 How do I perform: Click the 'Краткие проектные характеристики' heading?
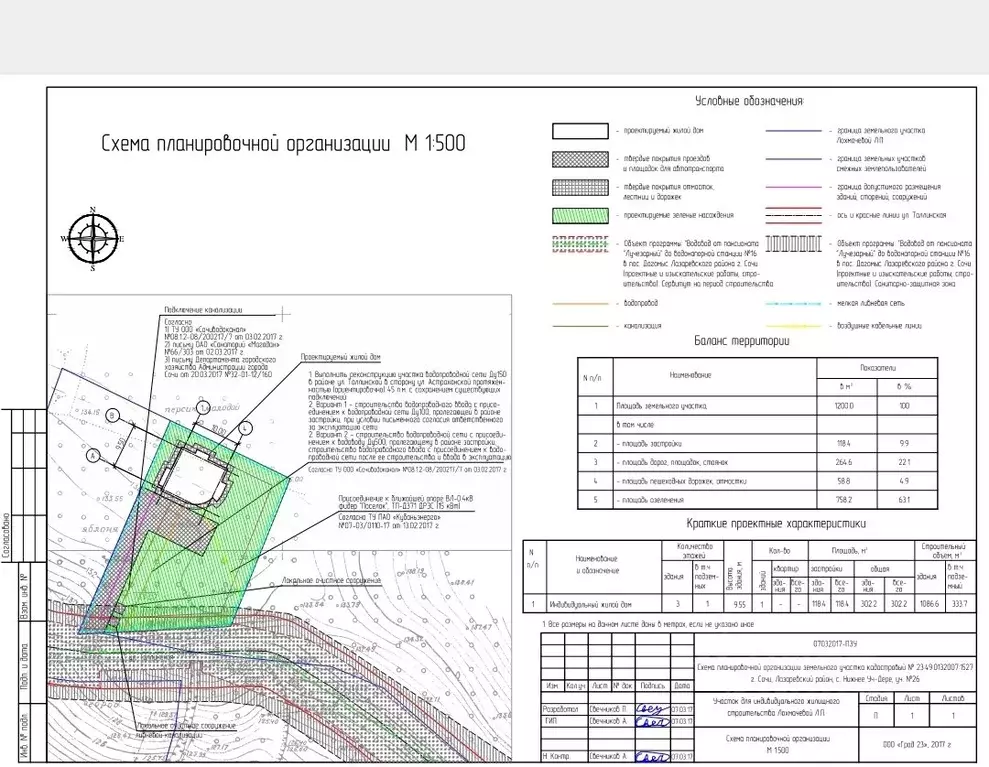(776, 524)
